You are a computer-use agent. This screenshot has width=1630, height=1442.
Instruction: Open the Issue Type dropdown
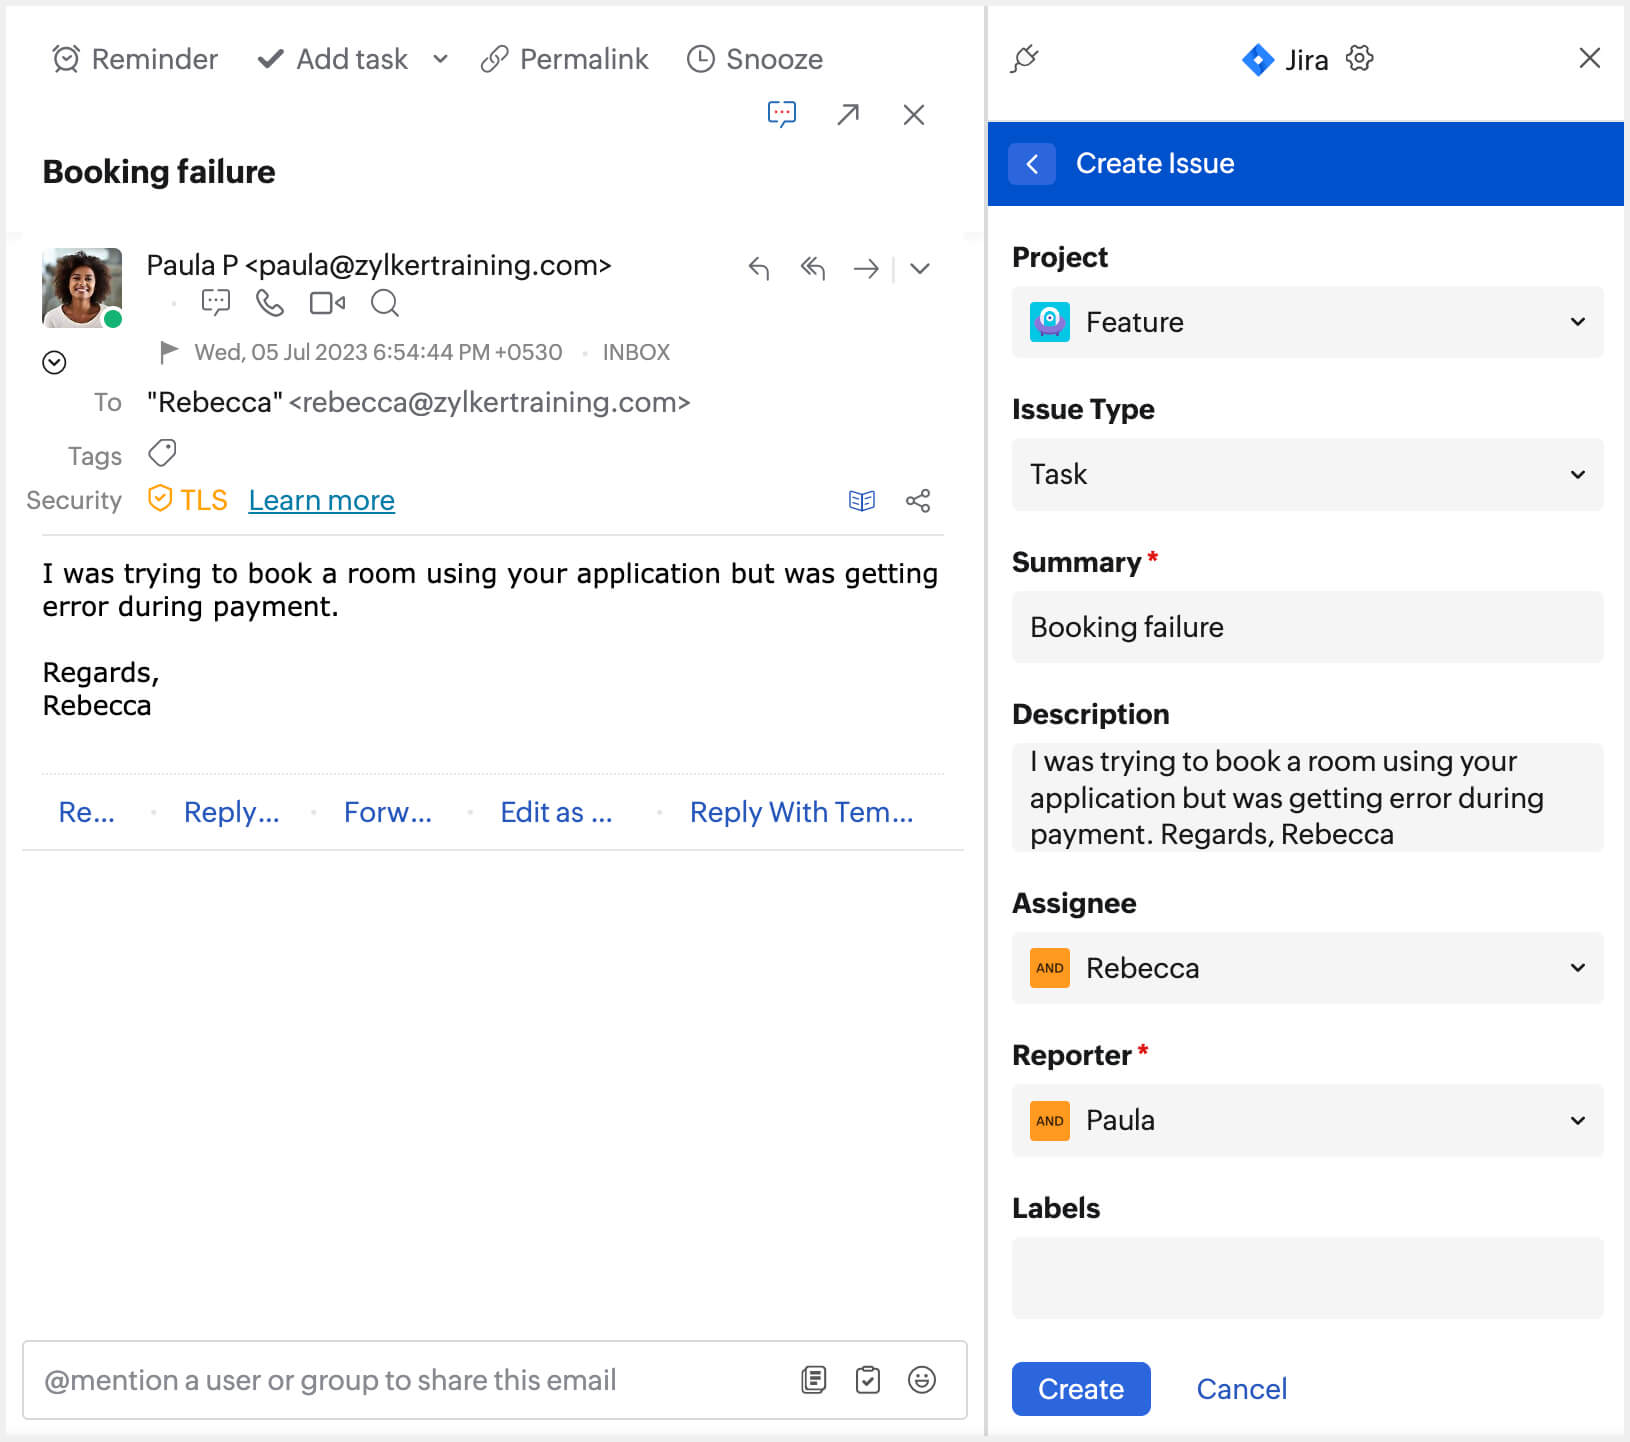(x=1307, y=475)
